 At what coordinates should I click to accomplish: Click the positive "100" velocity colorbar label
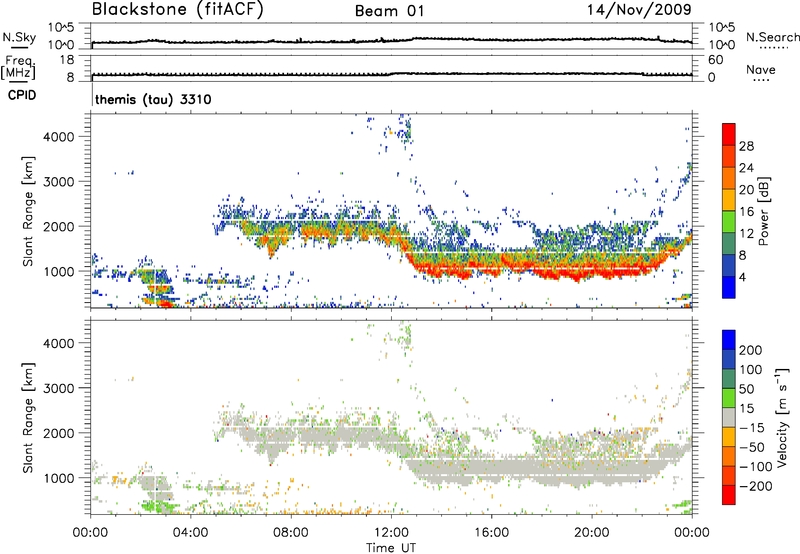(751, 369)
